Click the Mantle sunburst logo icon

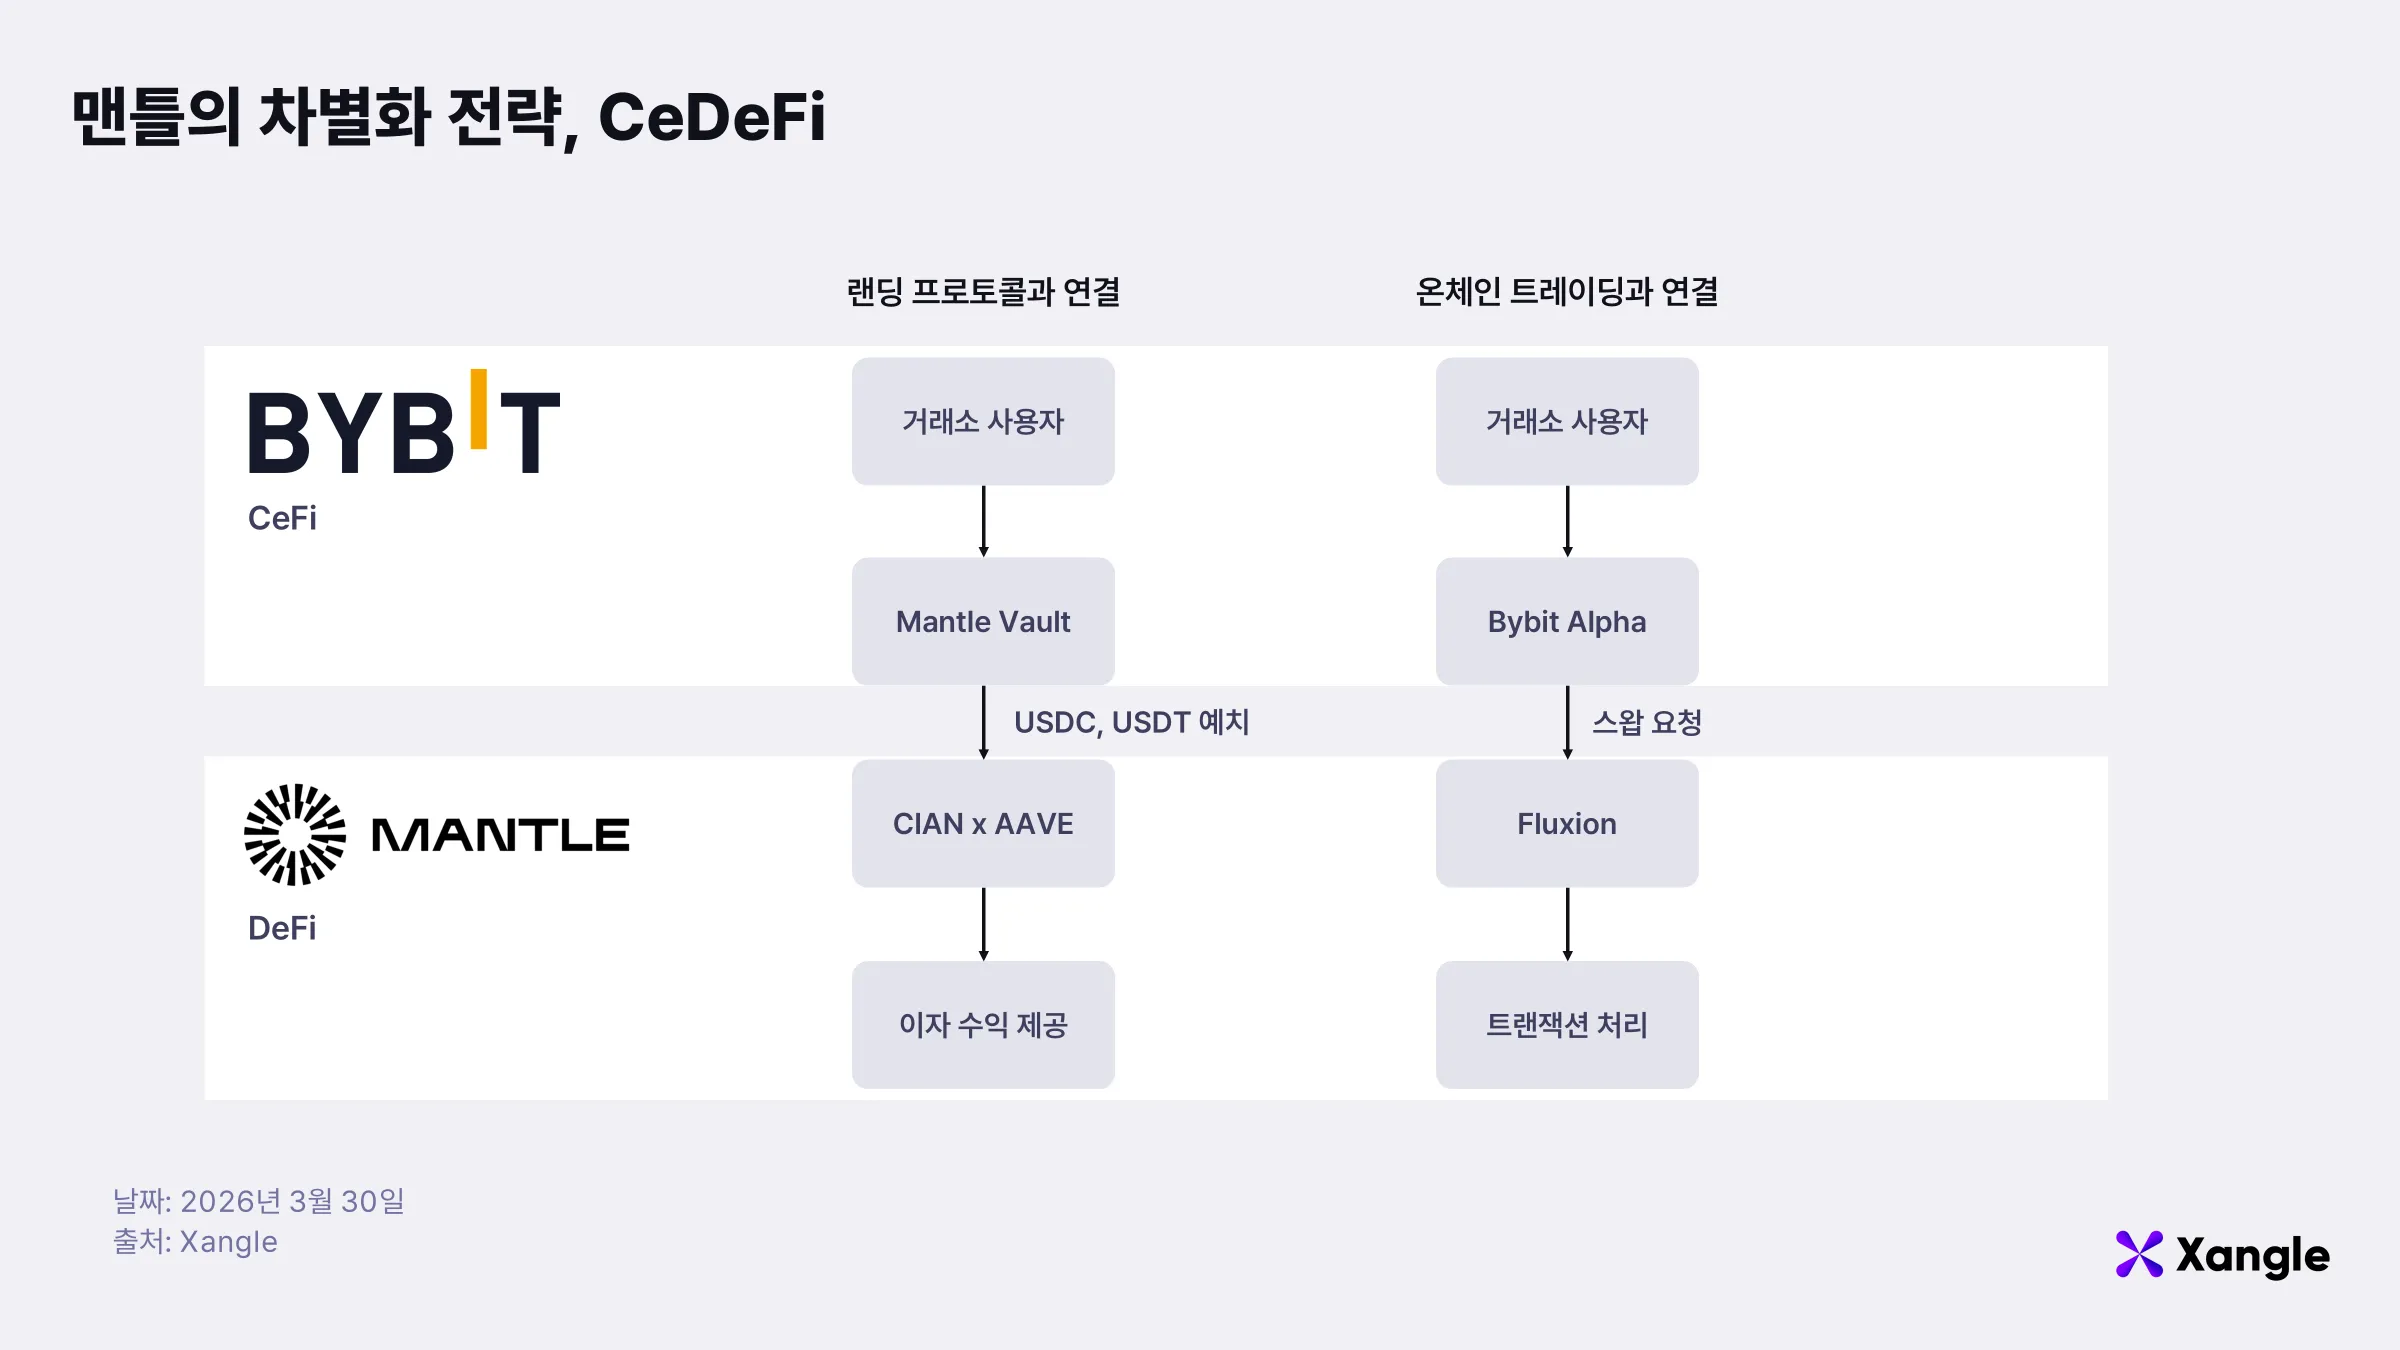tap(295, 835)
